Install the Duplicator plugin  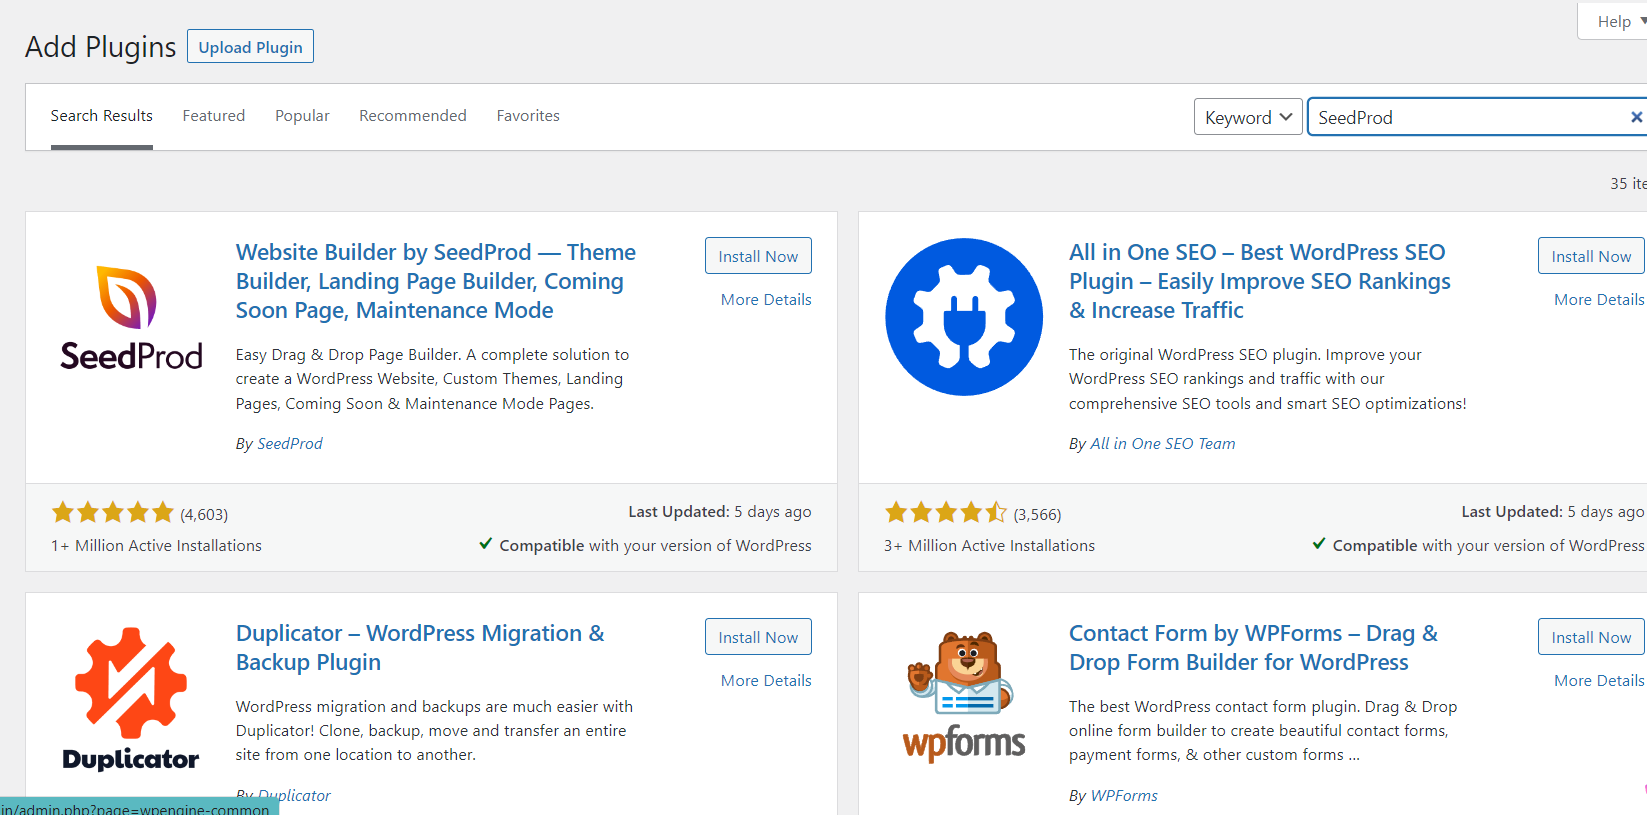point(758,637)
